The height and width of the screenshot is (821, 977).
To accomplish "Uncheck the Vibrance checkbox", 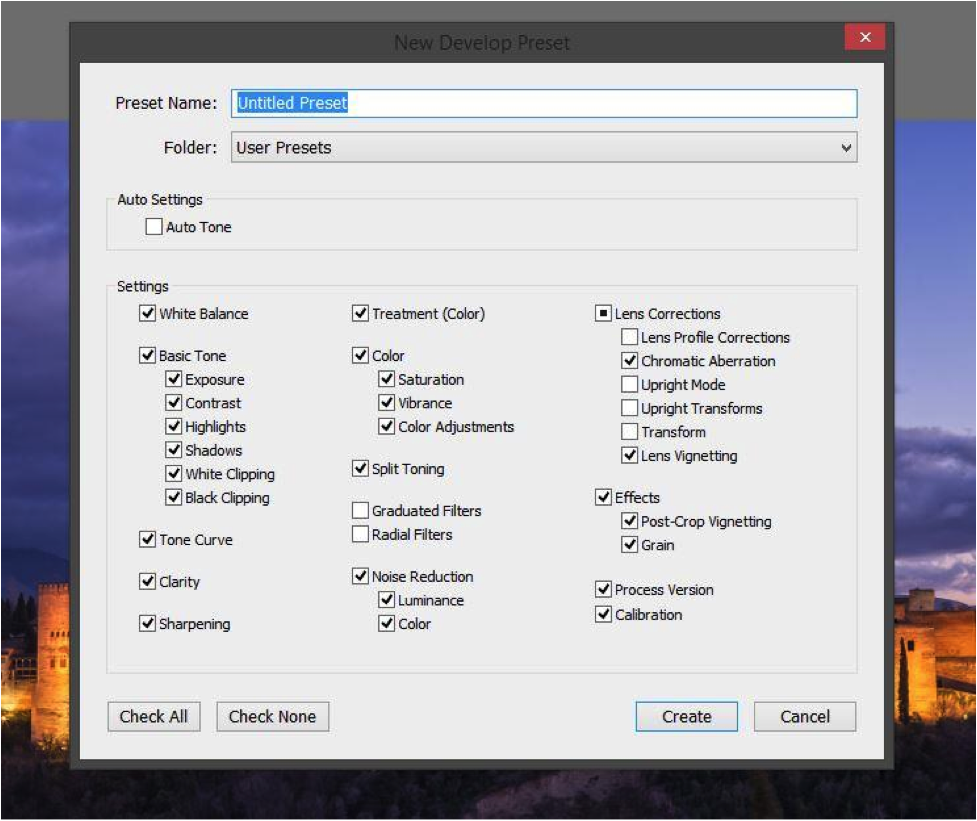I will 387,402.
